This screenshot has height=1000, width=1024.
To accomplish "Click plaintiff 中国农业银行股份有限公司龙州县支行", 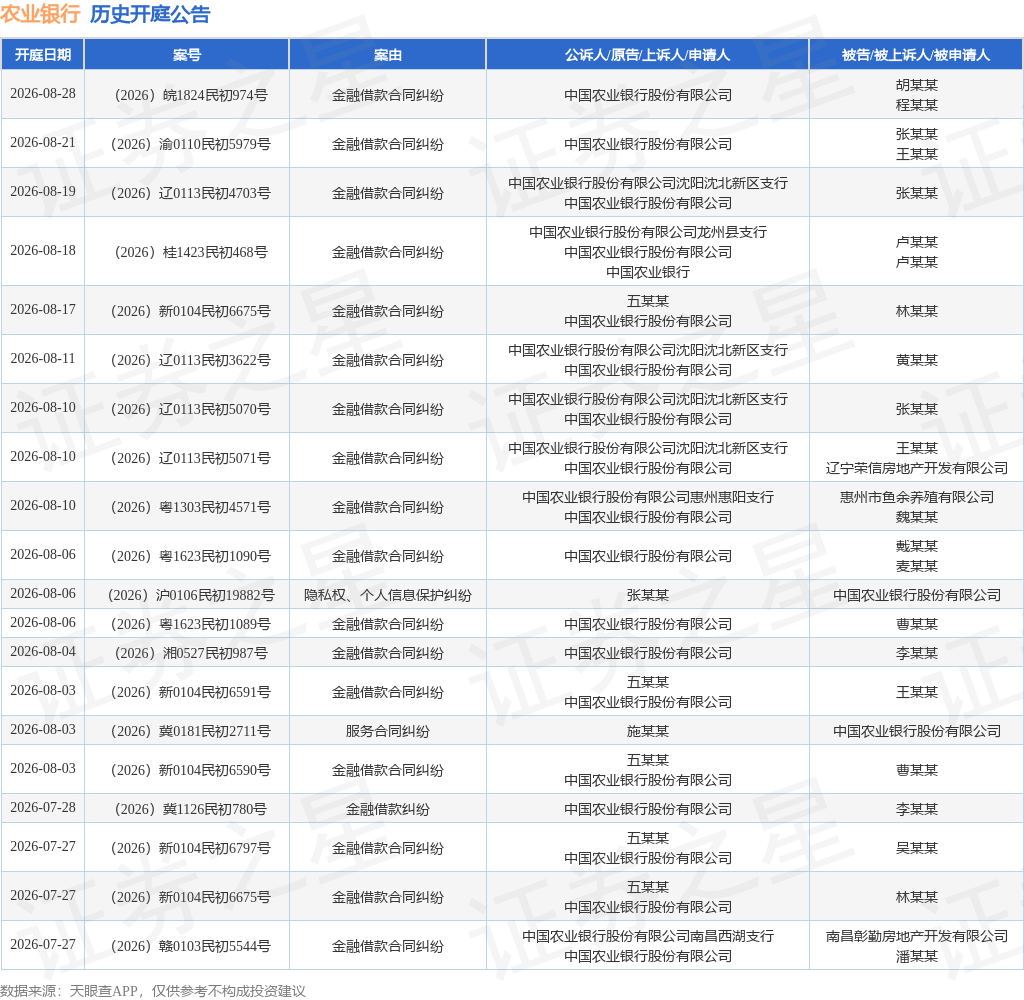I will [648, 232].
